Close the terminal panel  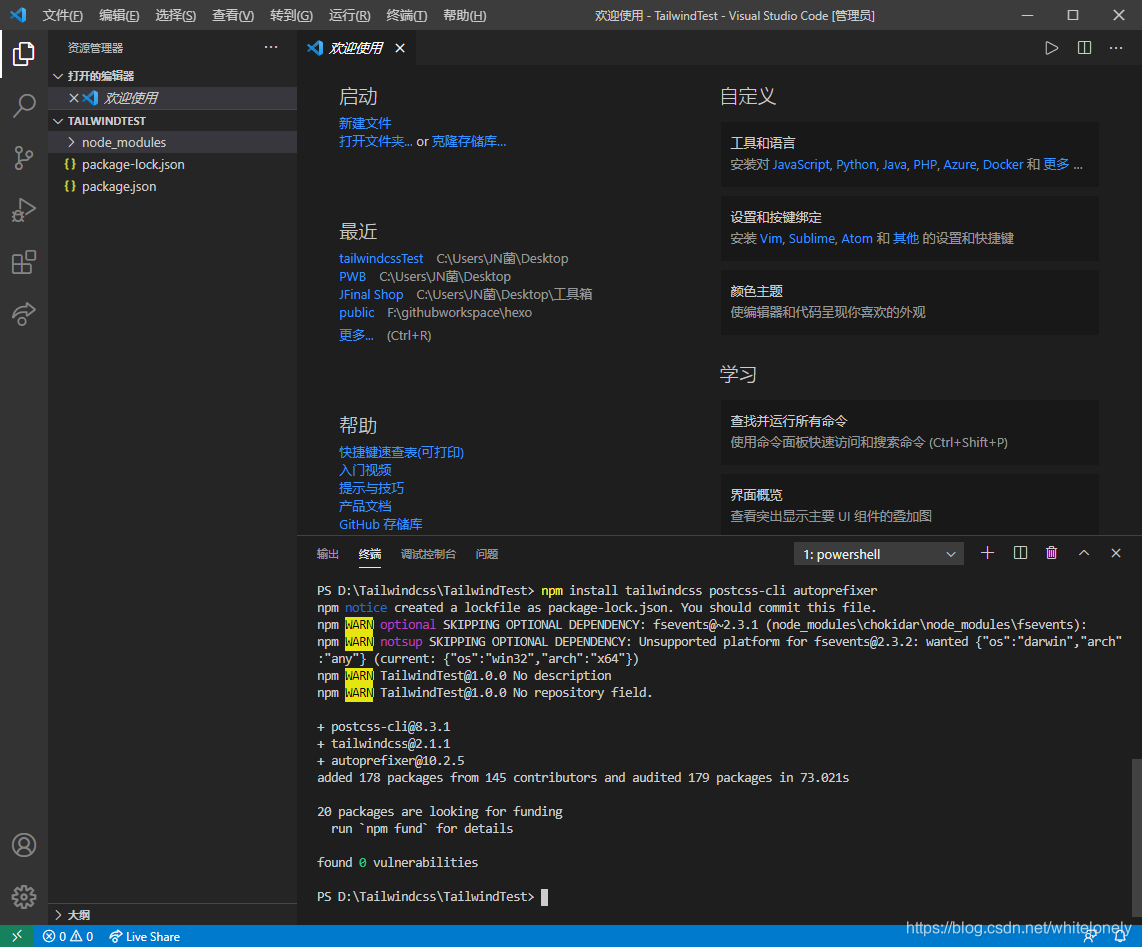point(1116,553)
